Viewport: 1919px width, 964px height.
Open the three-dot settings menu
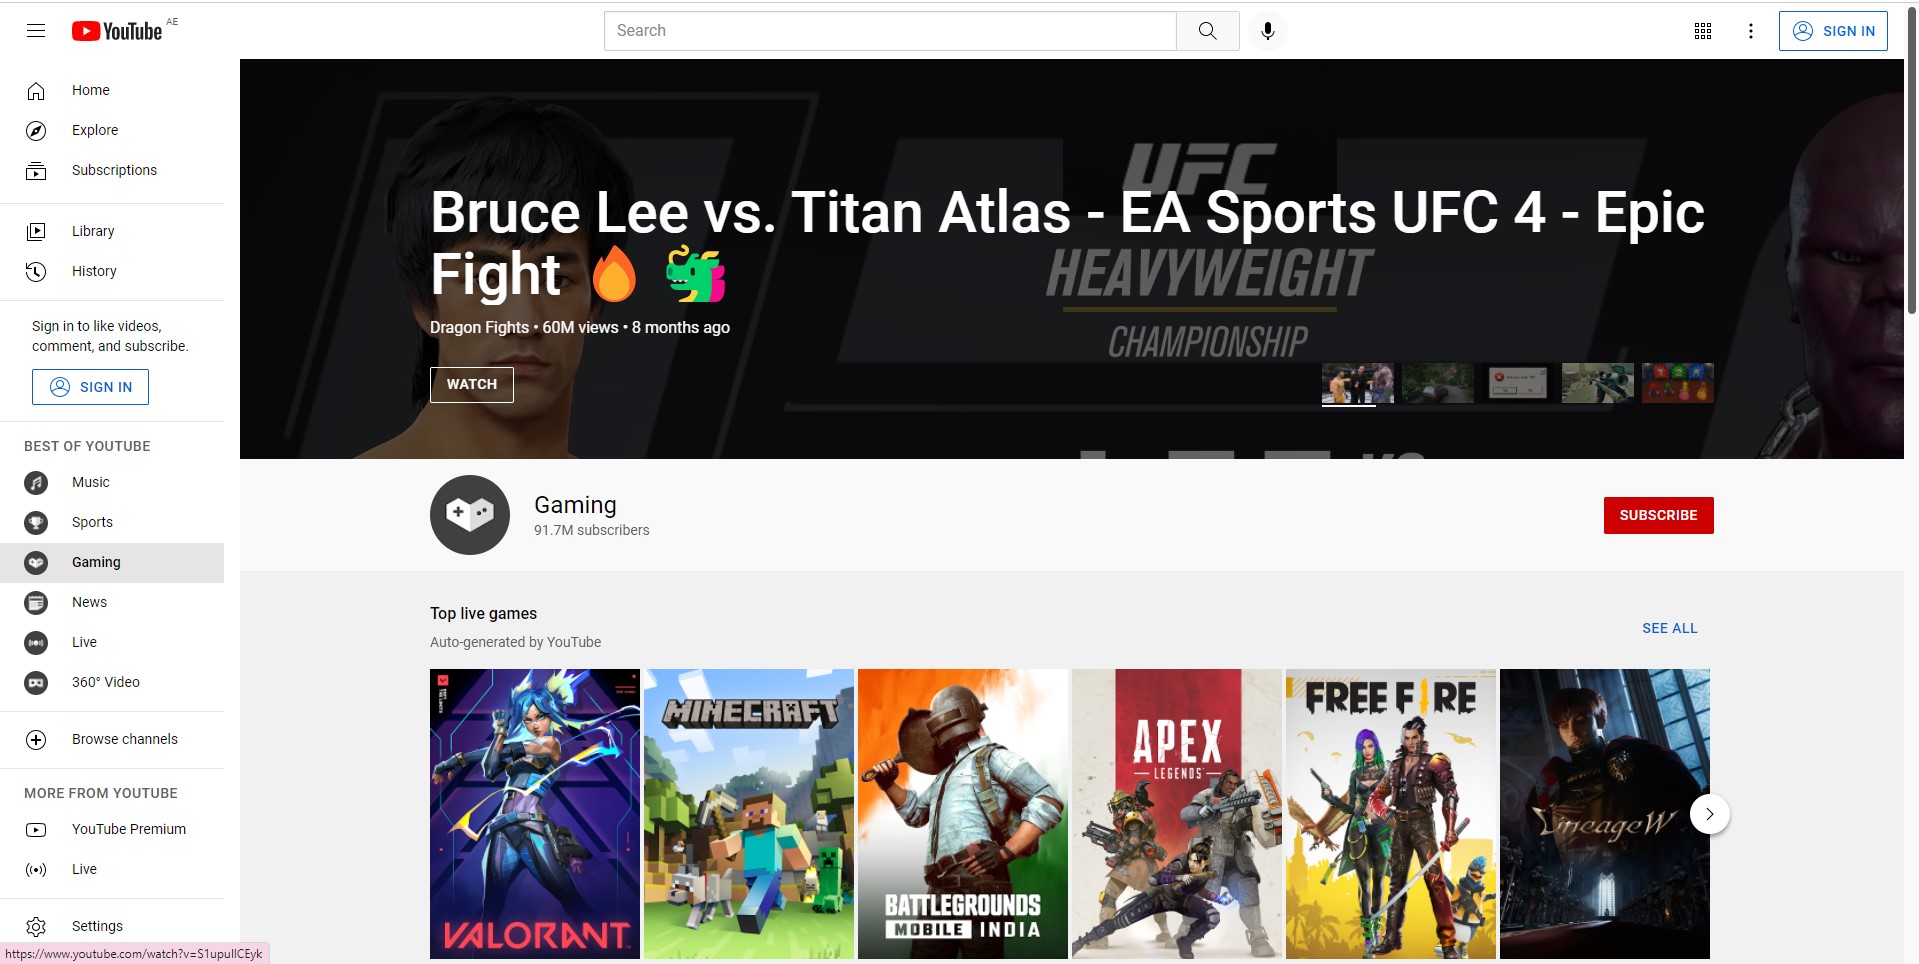pyautogui.click(x=1751, y=31)
